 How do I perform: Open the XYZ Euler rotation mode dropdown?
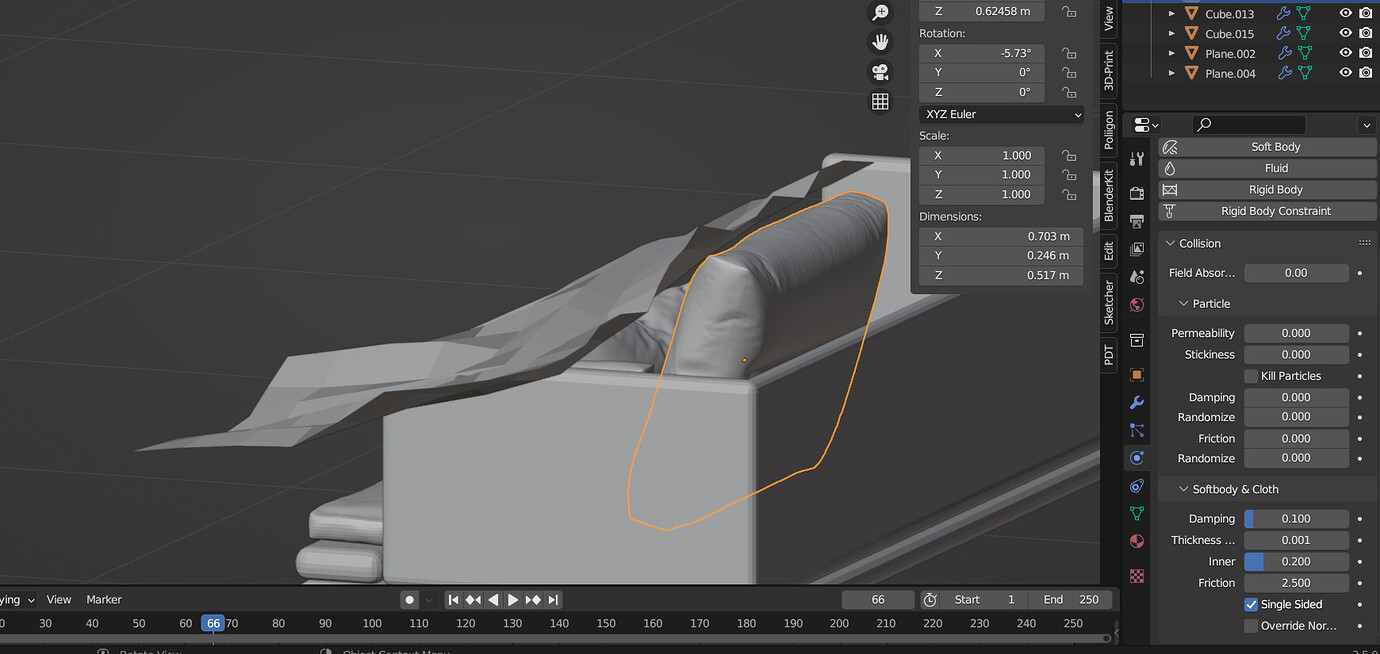pos(1001,114)
